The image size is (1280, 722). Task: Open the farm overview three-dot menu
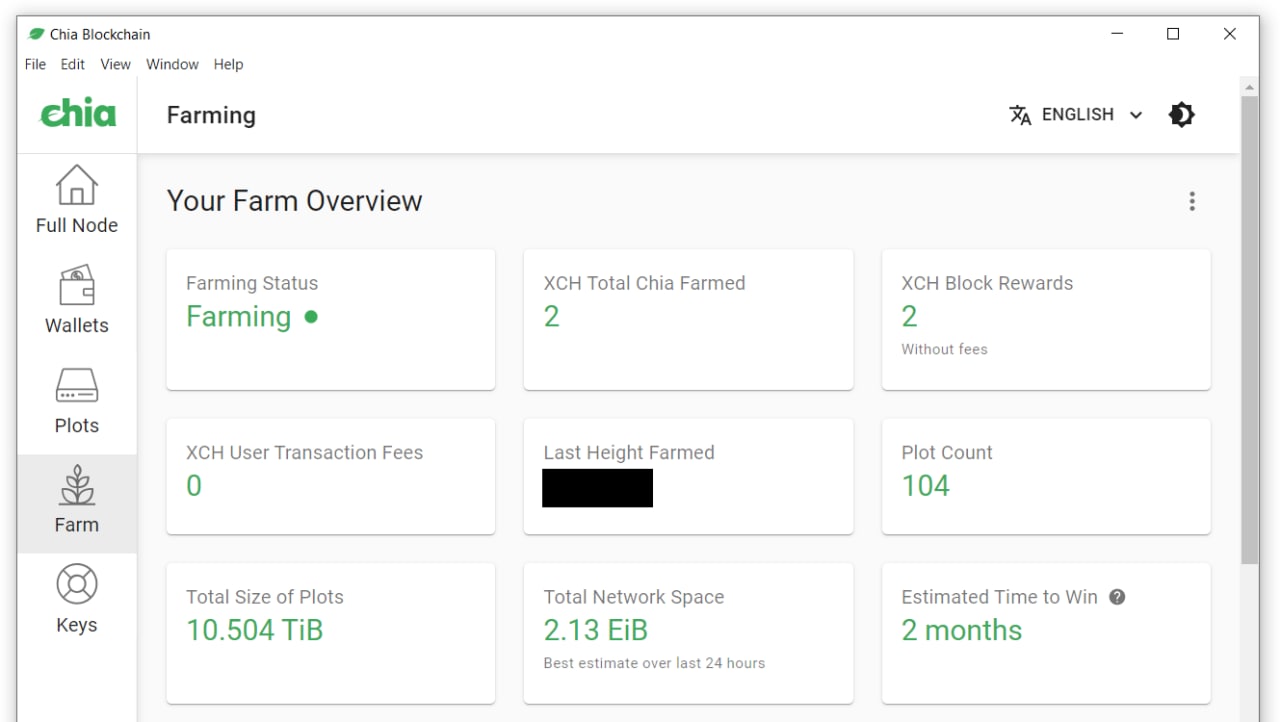[1192, 201]
